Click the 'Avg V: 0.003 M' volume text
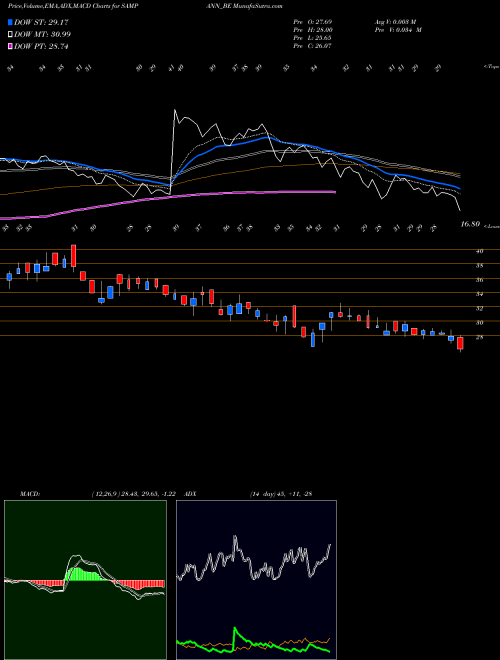This screenshot has height=660, width=500. coord(397,22)
